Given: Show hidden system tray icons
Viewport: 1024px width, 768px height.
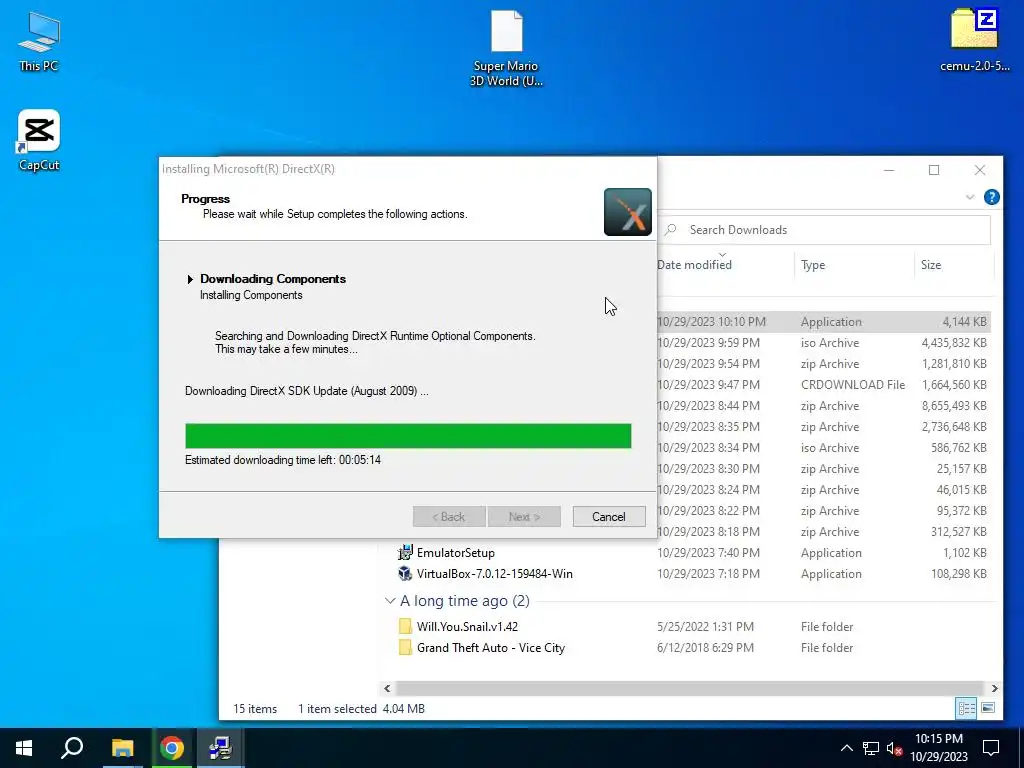Looking at the screenshot, I should [x=846, y=748].
